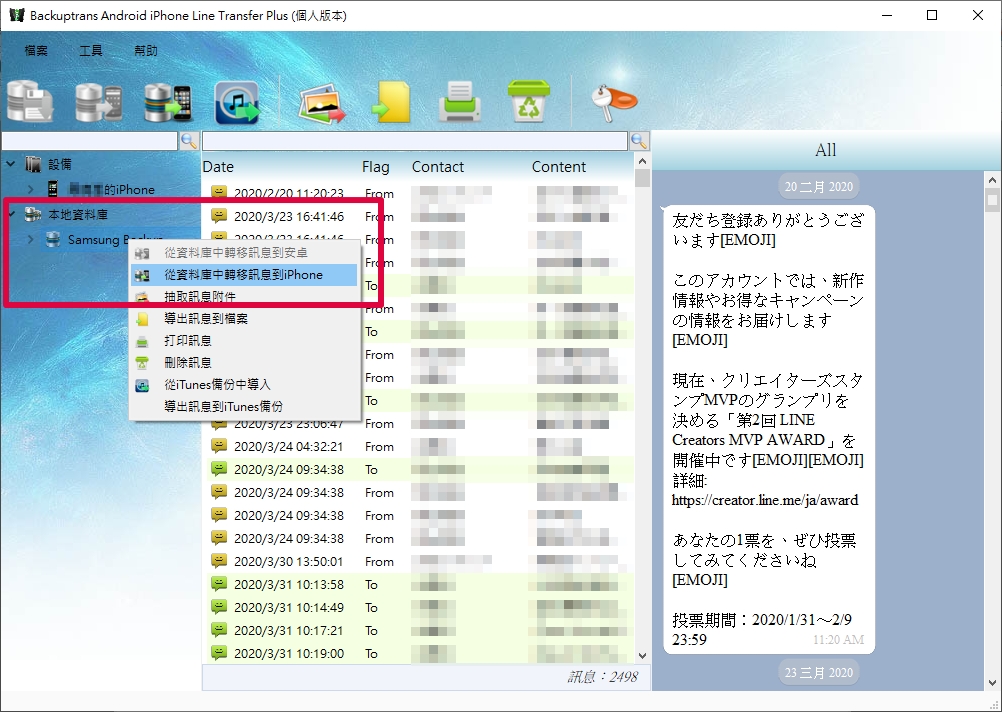Choose 從資料庫中轉移訊息到iPhone from the context menu
Viewport: 1002px width, 712px height.
244,275
